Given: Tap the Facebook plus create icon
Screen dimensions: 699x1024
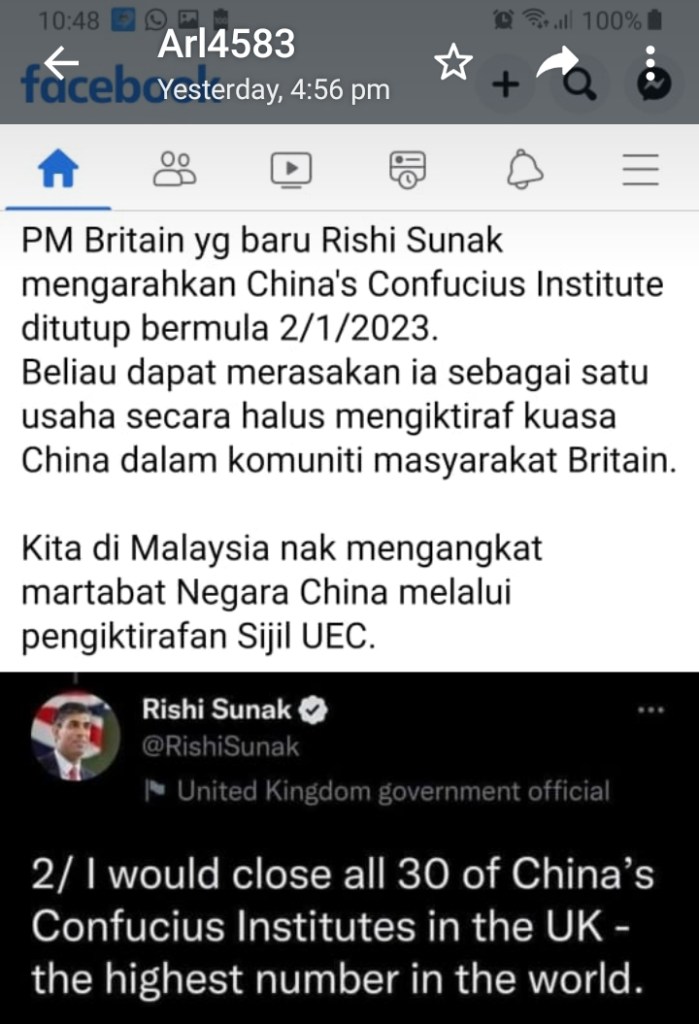Looking at the screenshot, I should pos(505,85).
